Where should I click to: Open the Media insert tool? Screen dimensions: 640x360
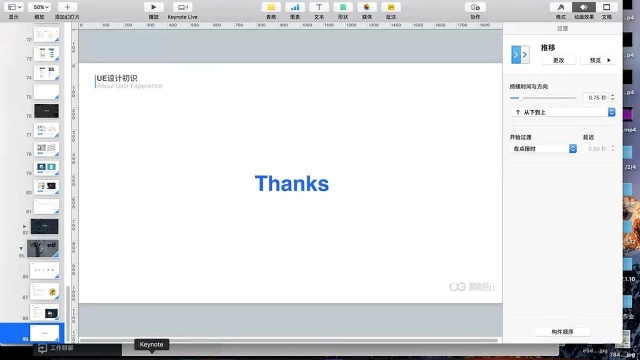pyautogui.click(x=367, y=7)
